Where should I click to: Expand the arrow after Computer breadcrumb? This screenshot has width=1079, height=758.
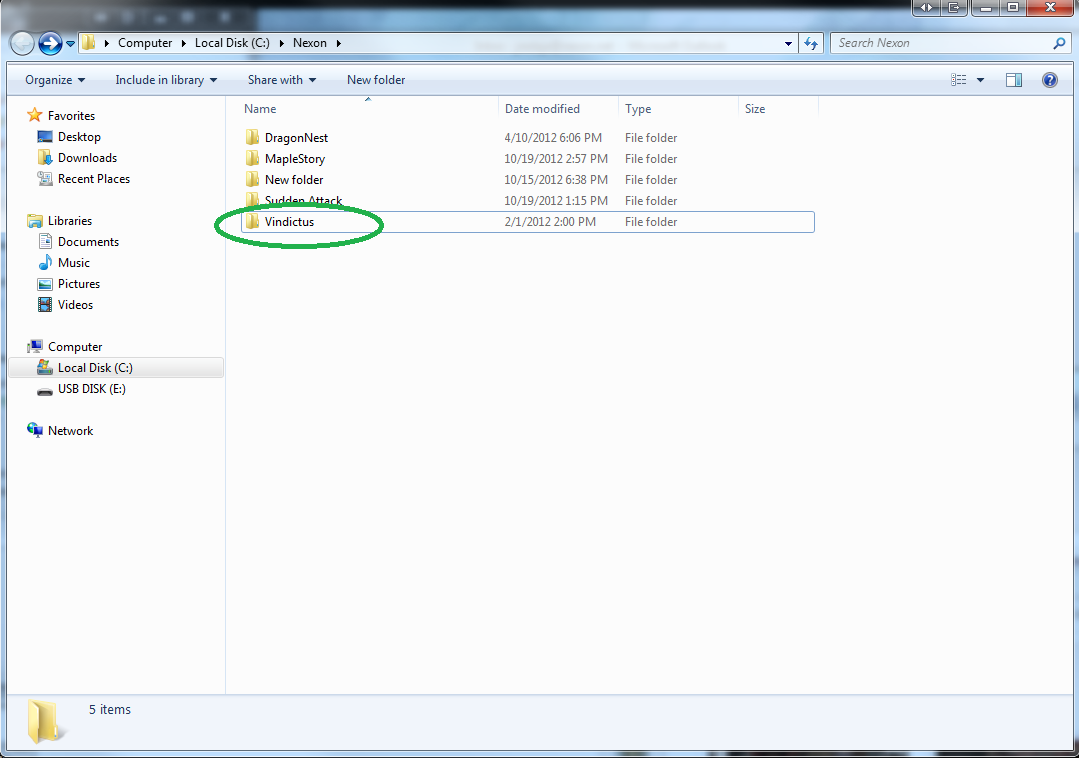[x=184, y=43]
